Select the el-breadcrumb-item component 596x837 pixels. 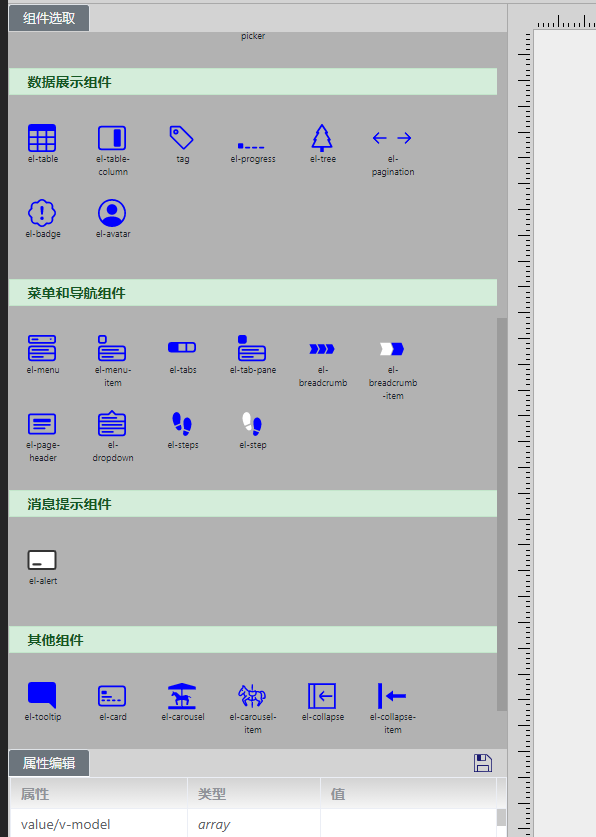pyautogui.click(x=392, y=349)
